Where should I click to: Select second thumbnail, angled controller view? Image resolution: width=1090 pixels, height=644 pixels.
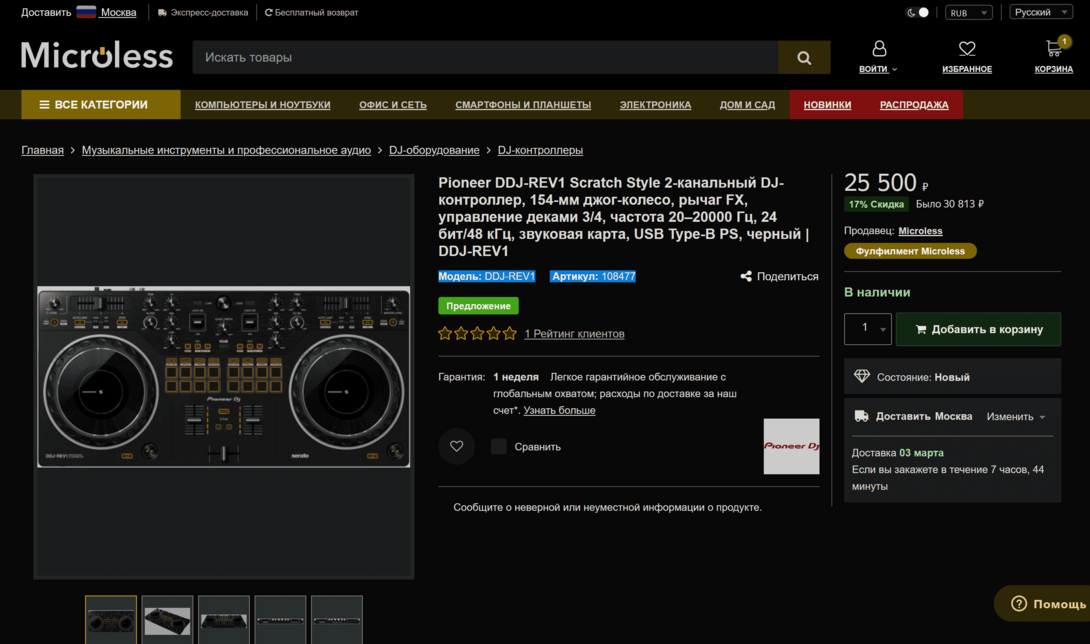[168, 620]
